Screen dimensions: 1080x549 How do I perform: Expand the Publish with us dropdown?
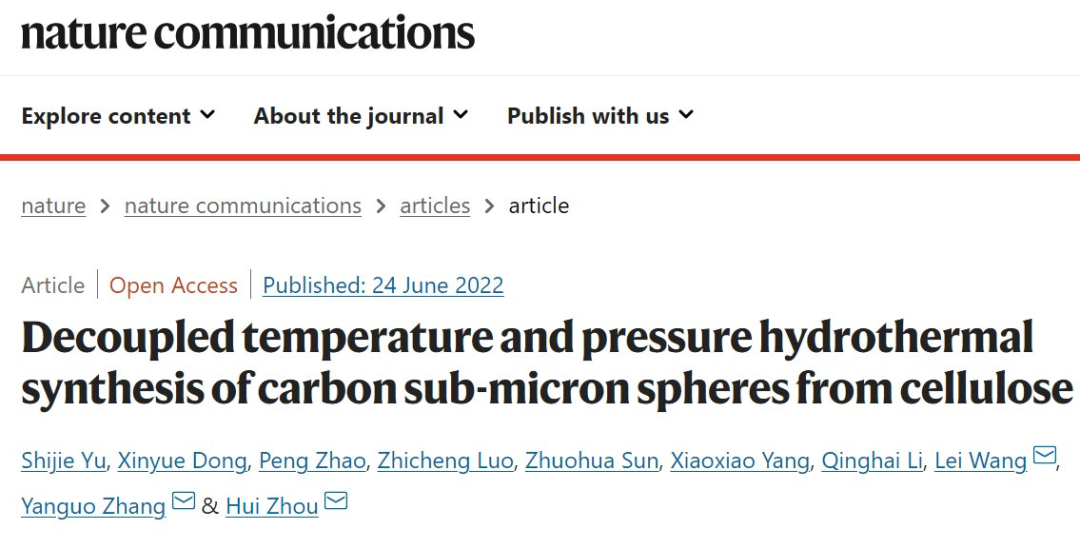click(600, 116)
